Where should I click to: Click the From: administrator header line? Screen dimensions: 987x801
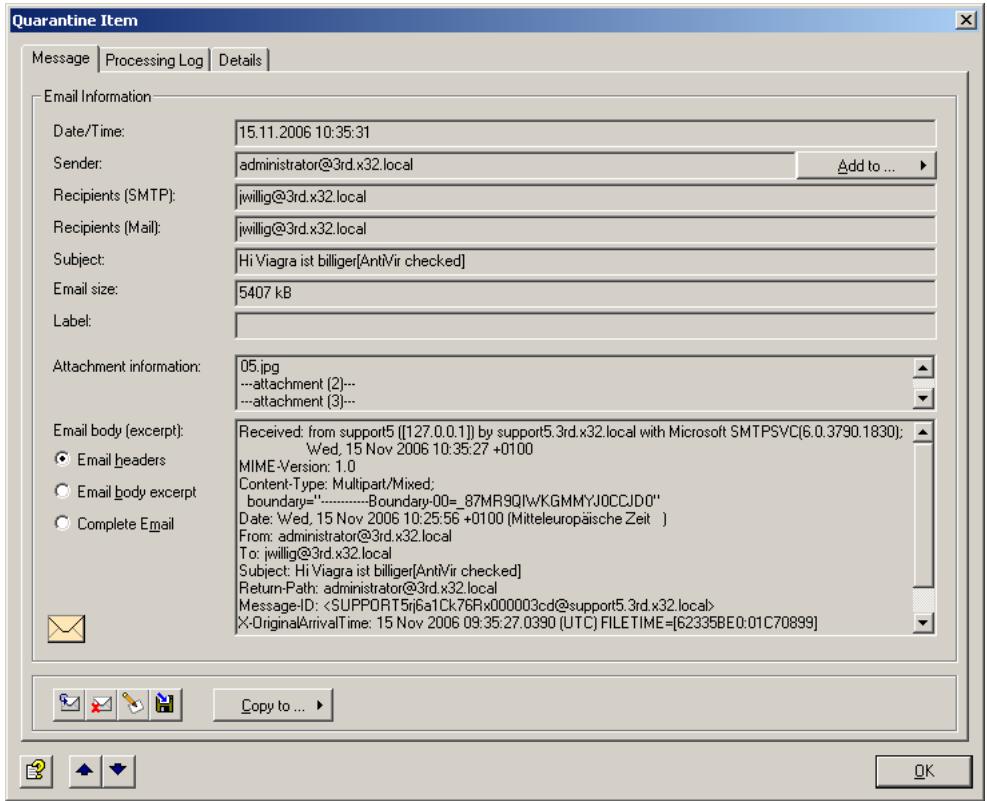[345, 536]
